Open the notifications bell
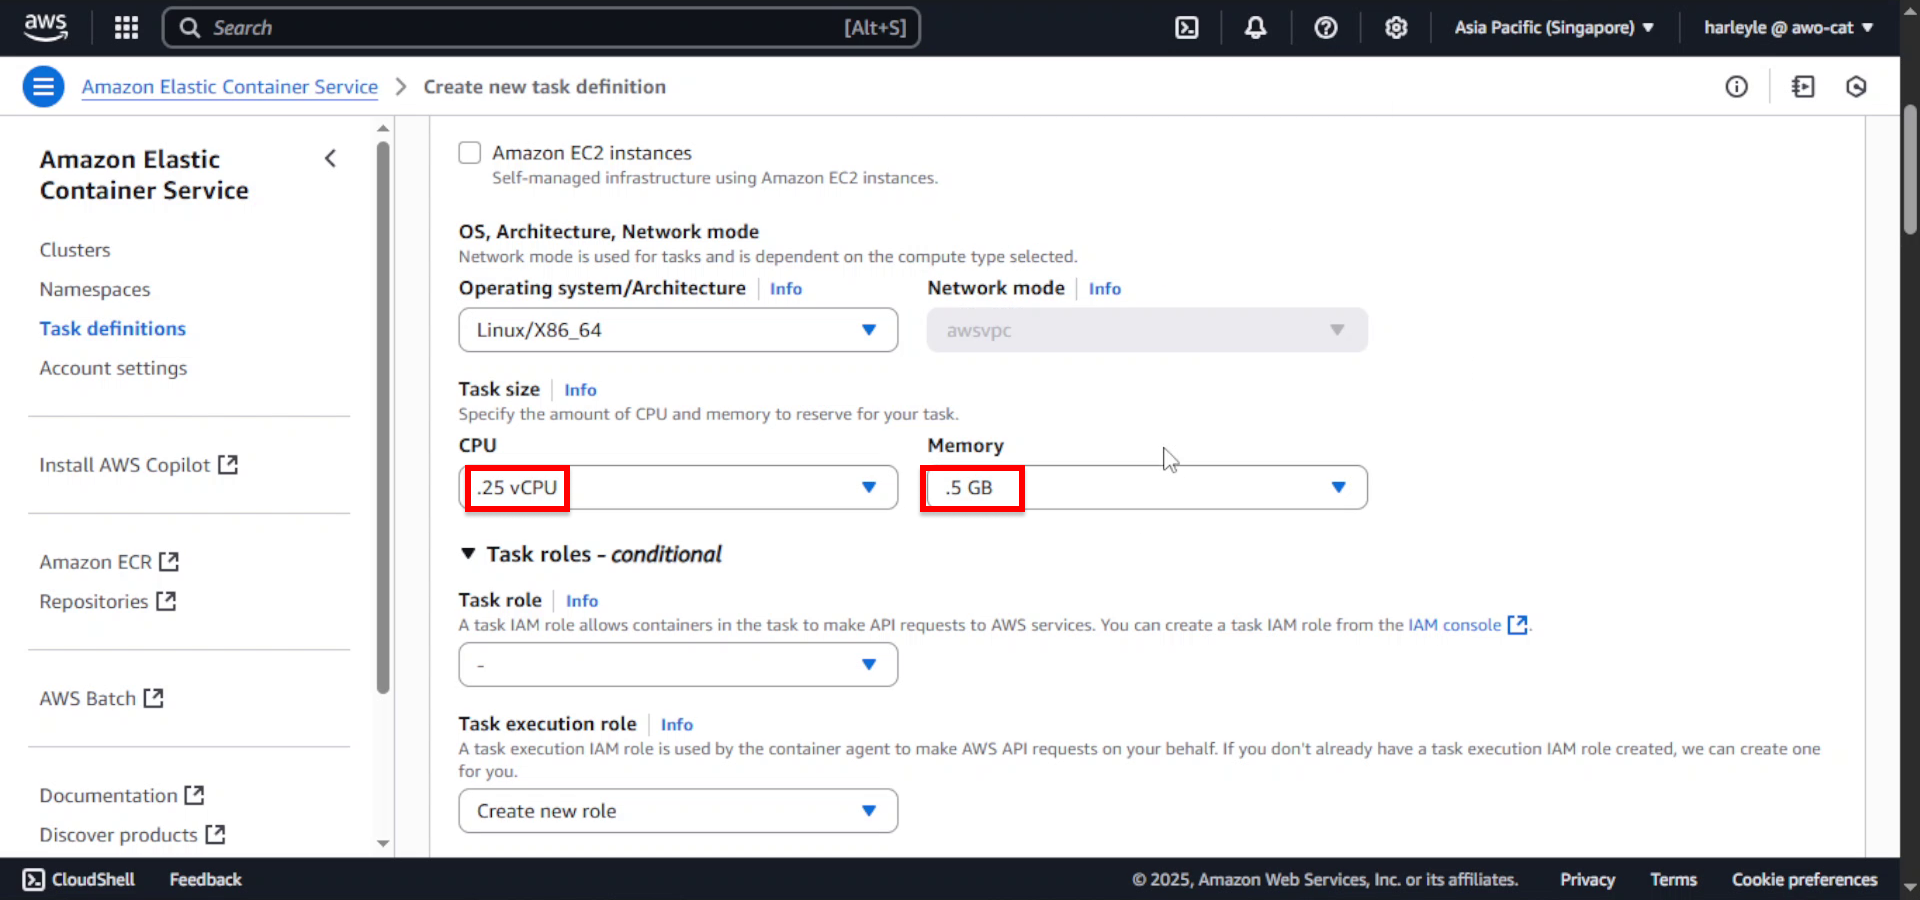 (1255, 27)
